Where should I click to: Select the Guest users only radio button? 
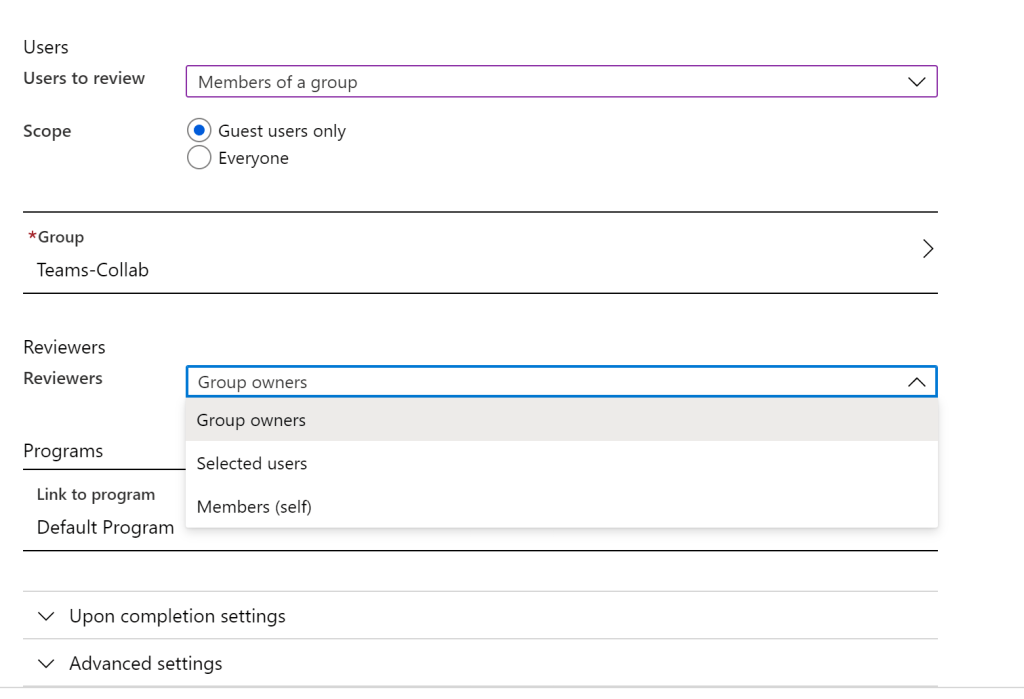point(199,131)
